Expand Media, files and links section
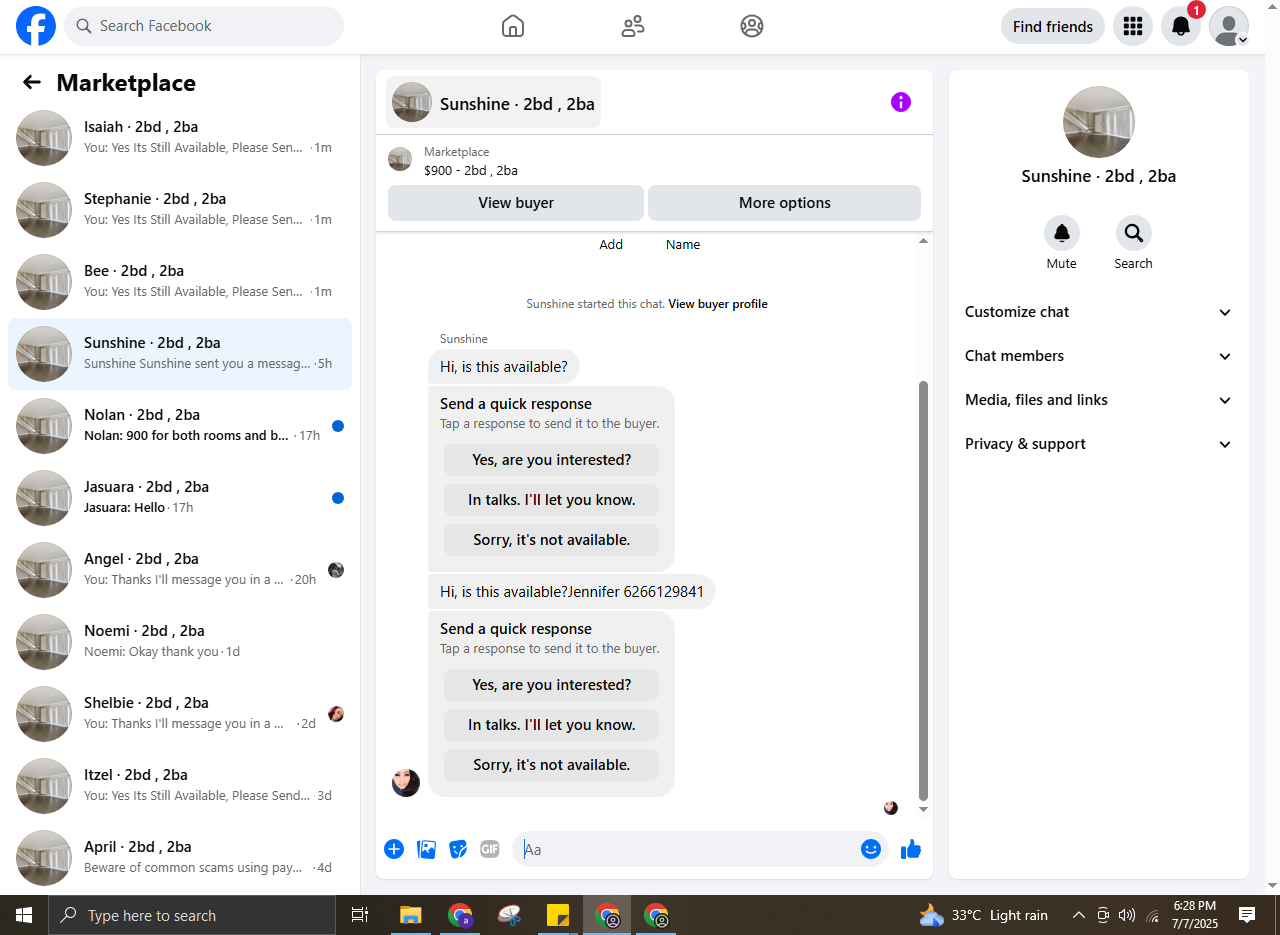Image resolution: width=1280 pixels, height=935 pixels. pyautogui.click(x=1099, y=400)
